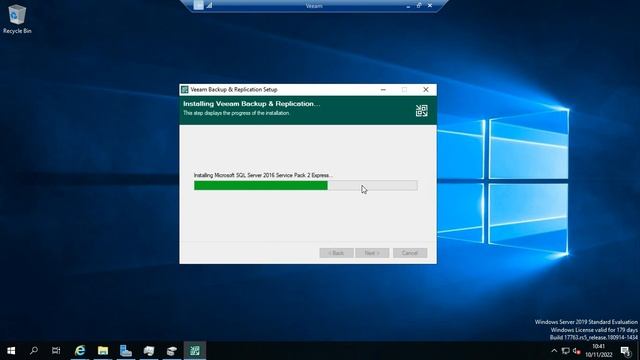Click the Installing Microsoft SQL Server status text
Screen dimensions: 640x360
[x=263, y=175]
